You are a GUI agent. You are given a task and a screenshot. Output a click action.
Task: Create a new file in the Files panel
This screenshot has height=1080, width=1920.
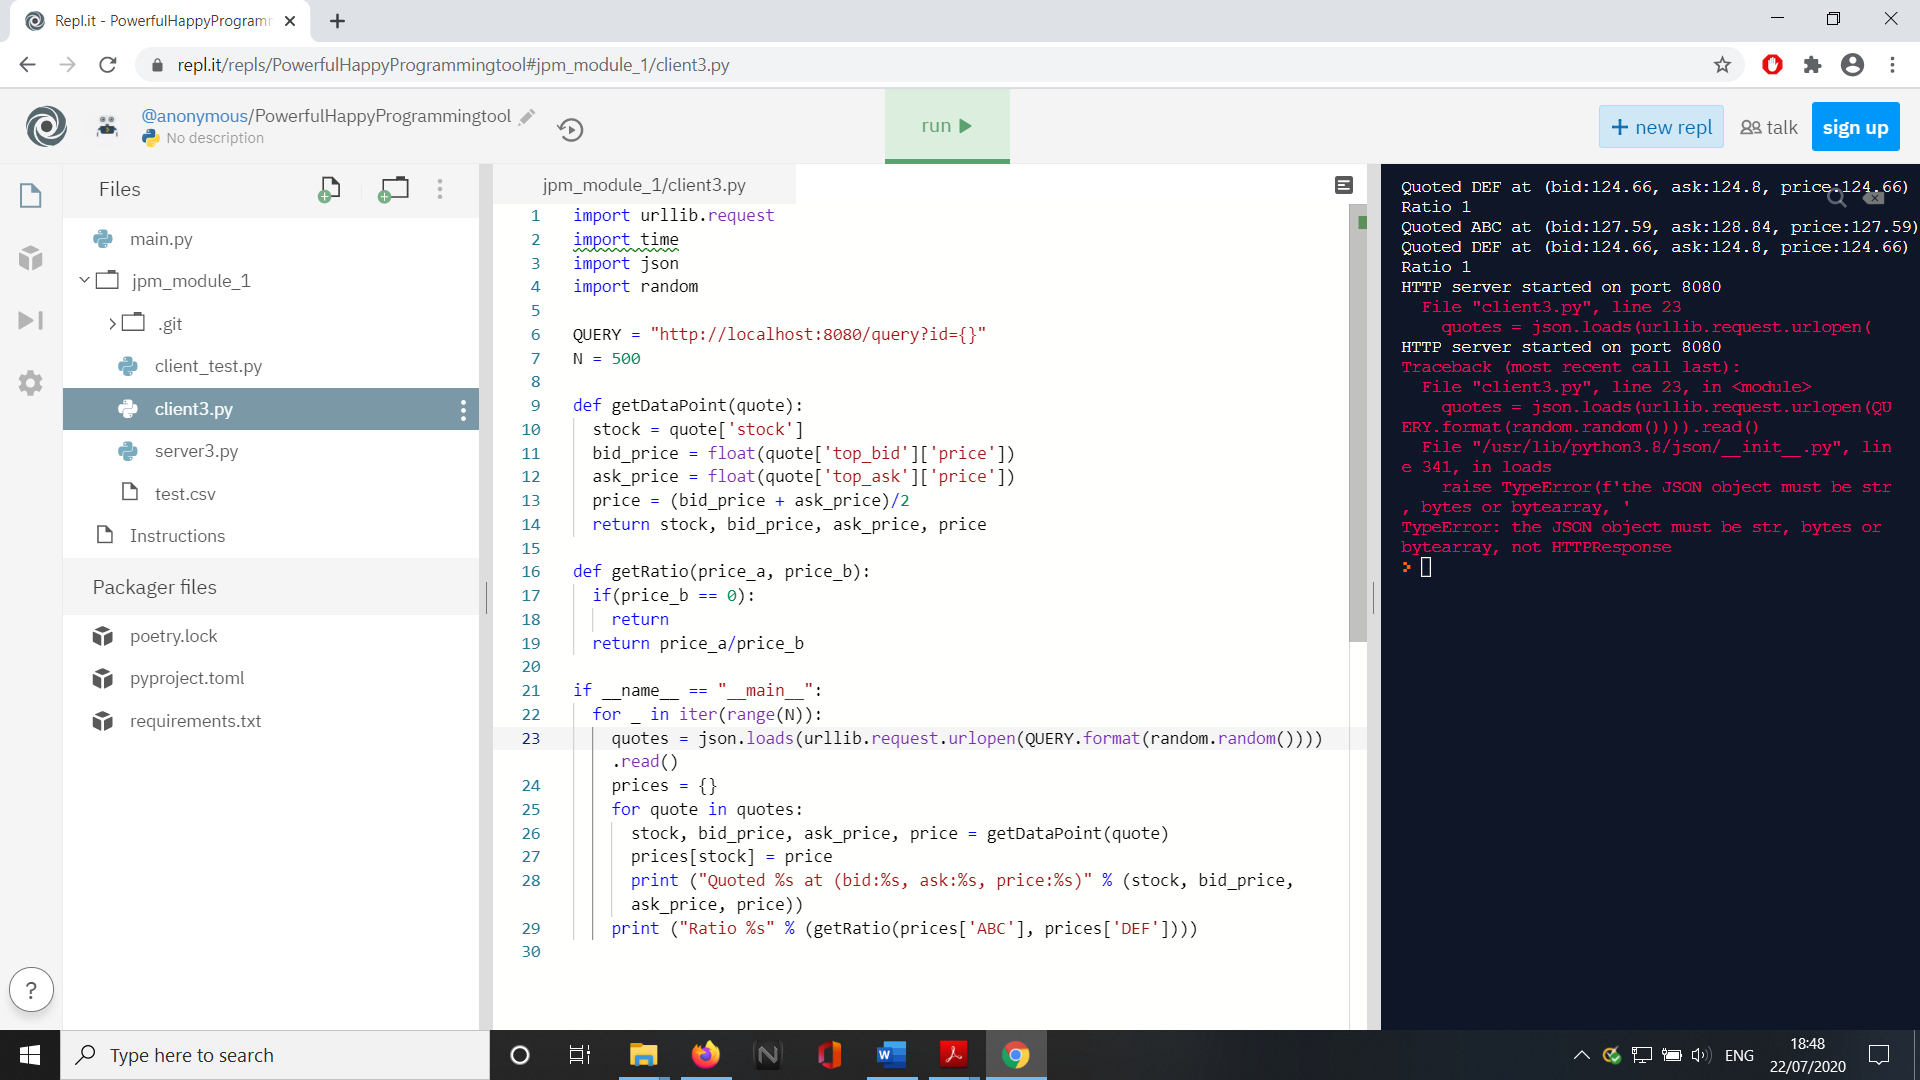329,189
